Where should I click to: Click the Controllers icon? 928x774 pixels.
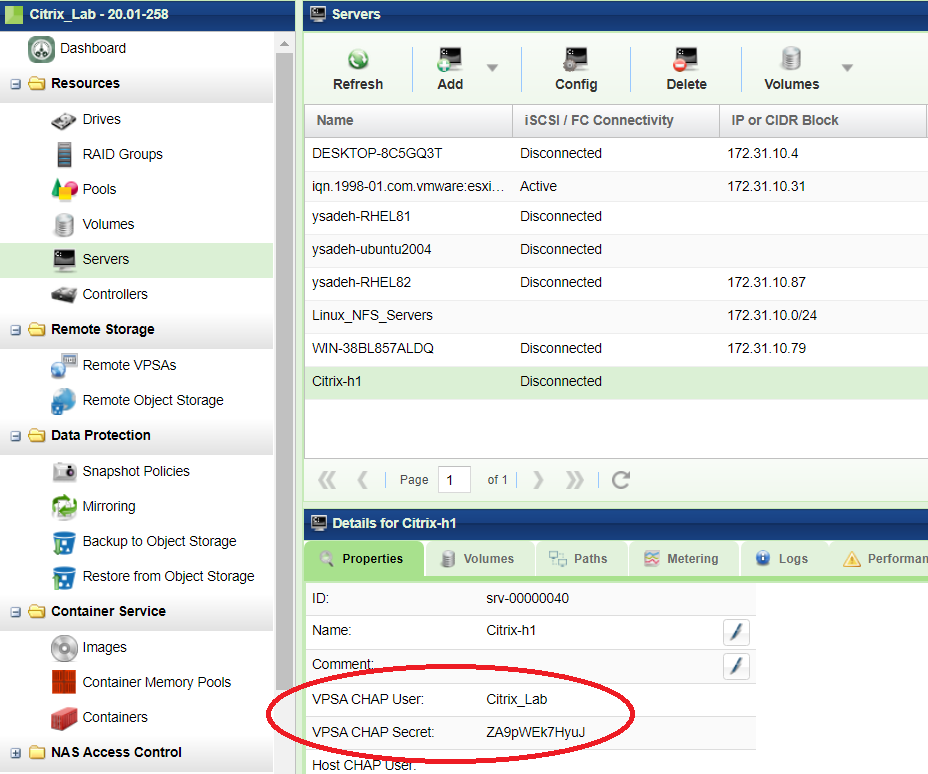pos(64,295)
